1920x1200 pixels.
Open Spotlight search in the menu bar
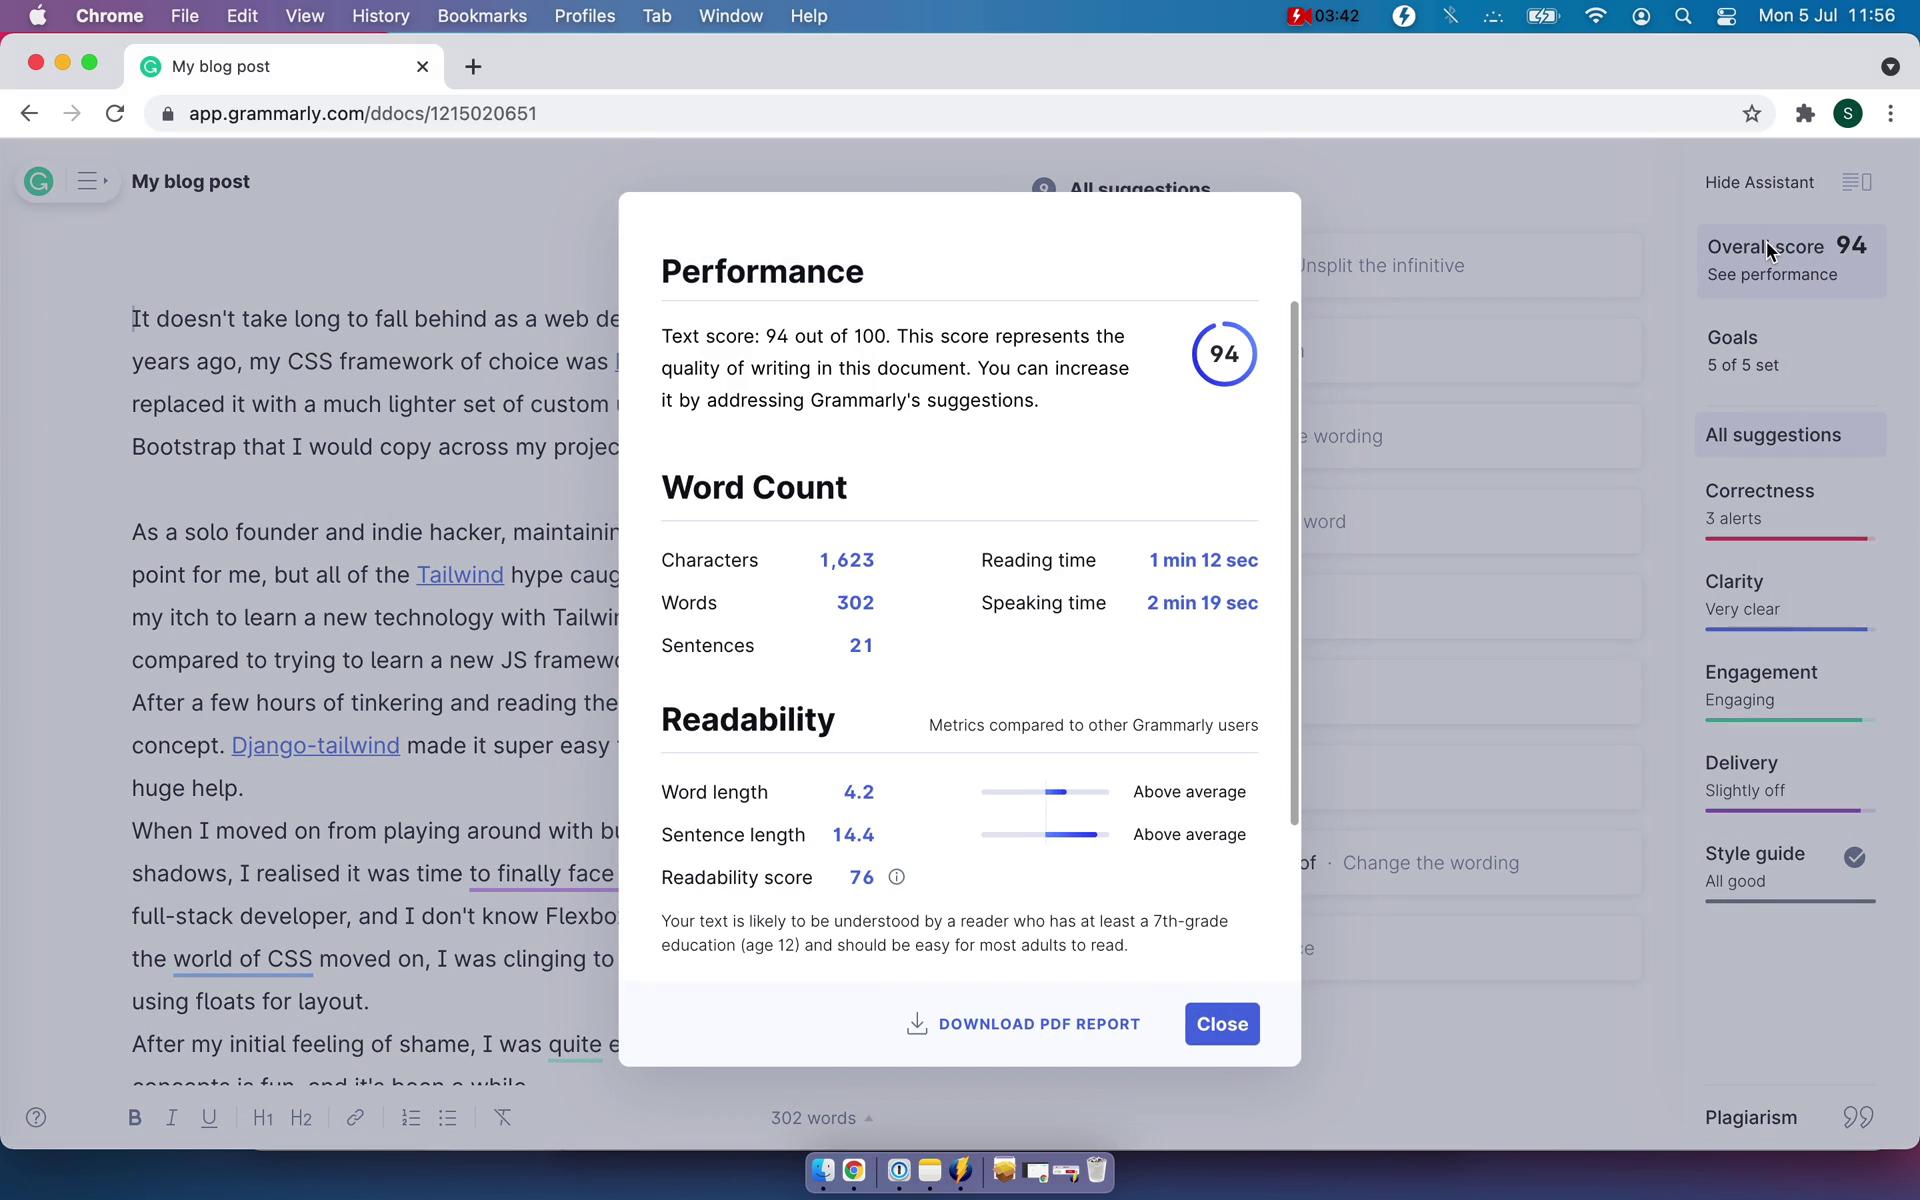[1683, 16]
